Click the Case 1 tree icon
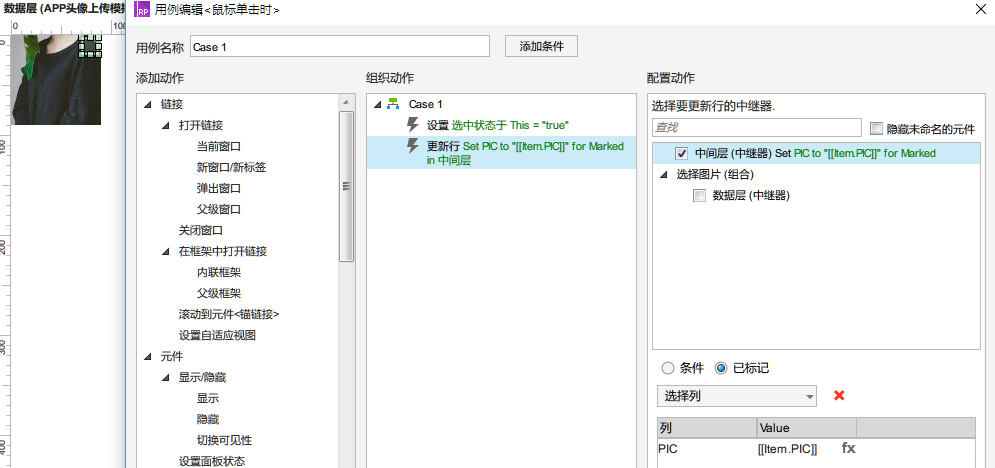995x468 pixels. point(393,104)
